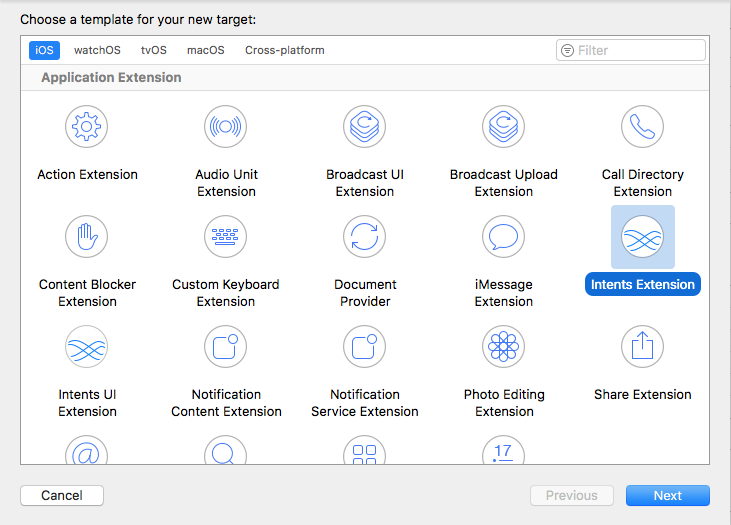The image size is (731, 525).
Task: Pick the Broadcast Upload Extension icon
Action: [x=504, y=127]
